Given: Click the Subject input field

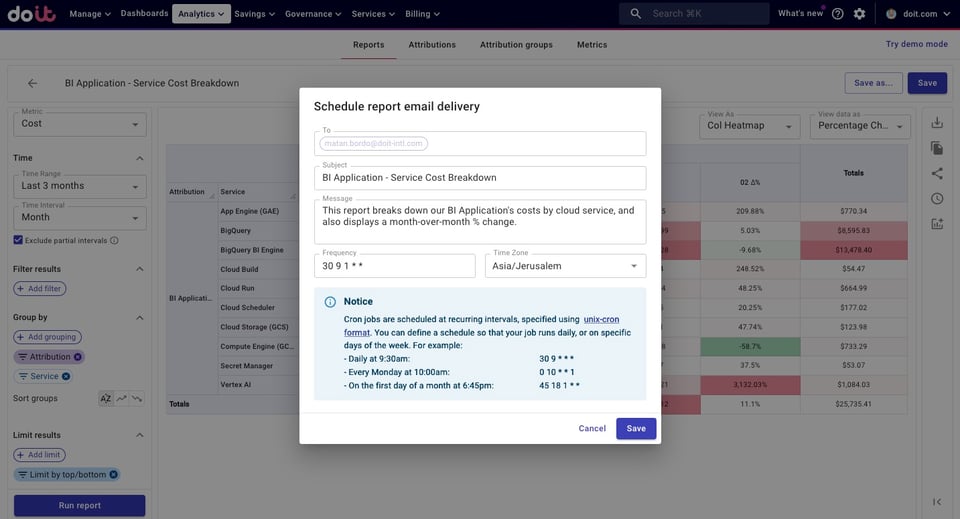Looking at the screenshot, I should point(480,178).
